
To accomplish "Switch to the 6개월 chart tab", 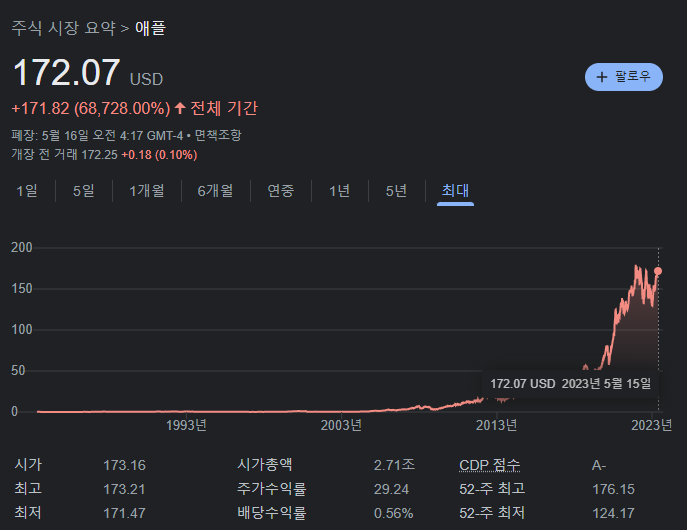I will tap(216, 191).
